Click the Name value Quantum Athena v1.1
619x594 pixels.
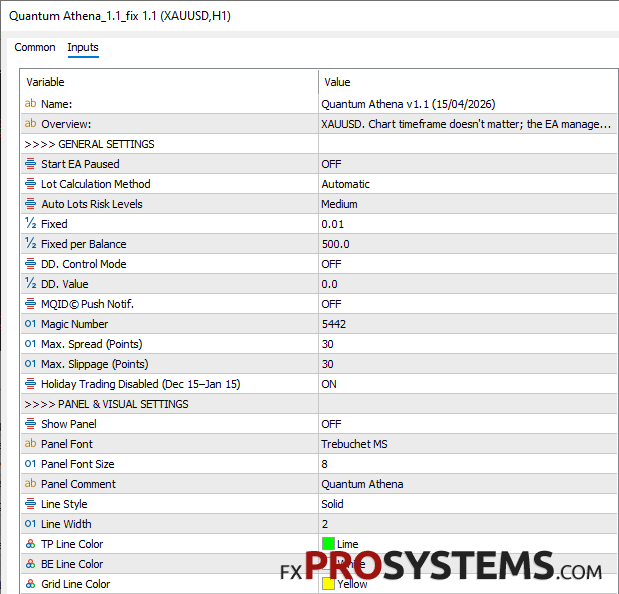point(468,104)
